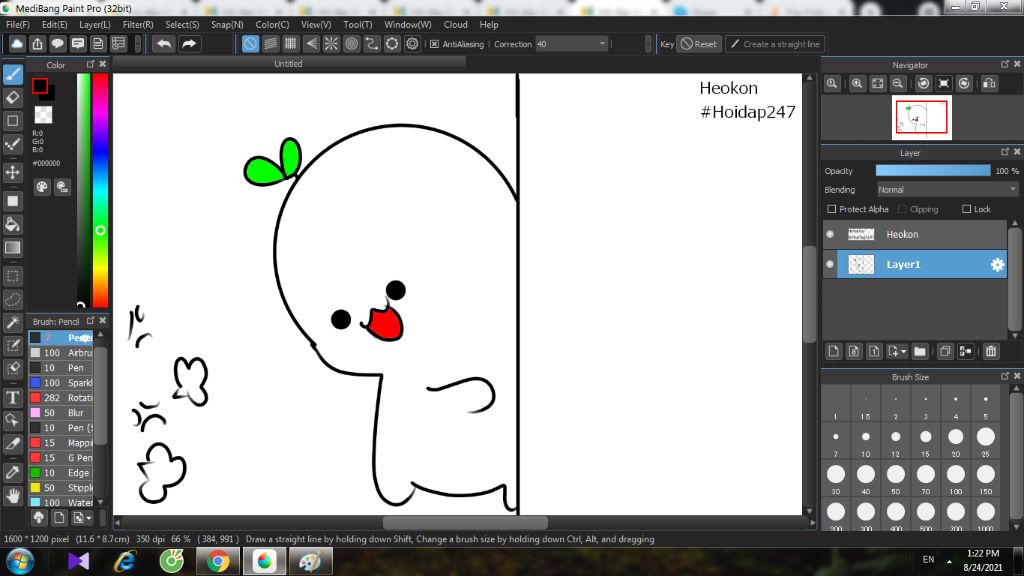1024x576 pixels.
Task: Open the Select menu
Action: click(182, 24)
